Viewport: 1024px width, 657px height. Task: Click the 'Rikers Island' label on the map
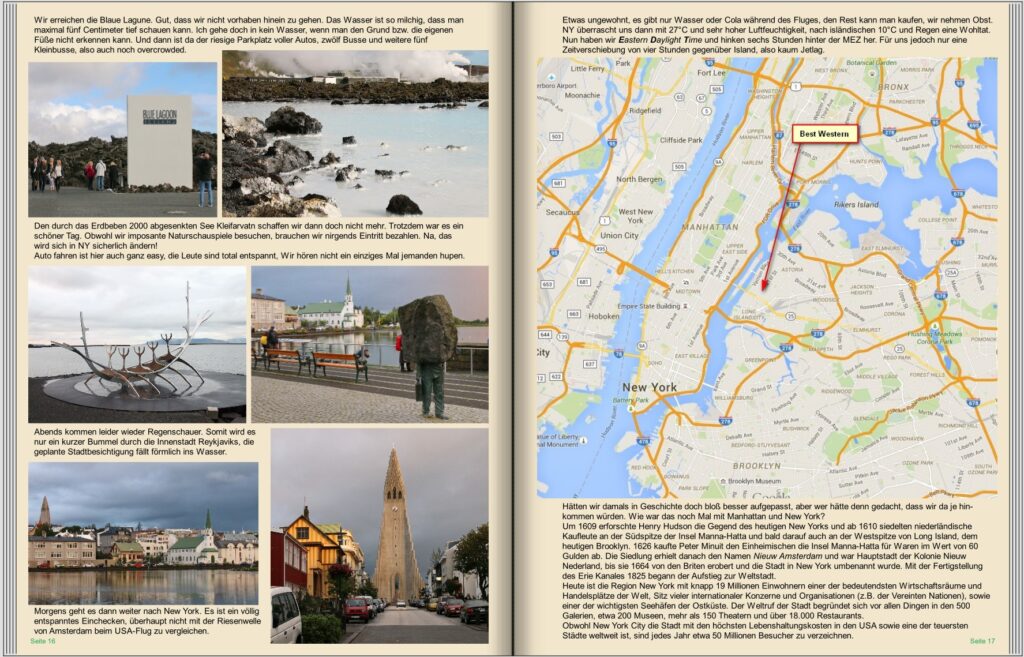click(x=856, y=204)
